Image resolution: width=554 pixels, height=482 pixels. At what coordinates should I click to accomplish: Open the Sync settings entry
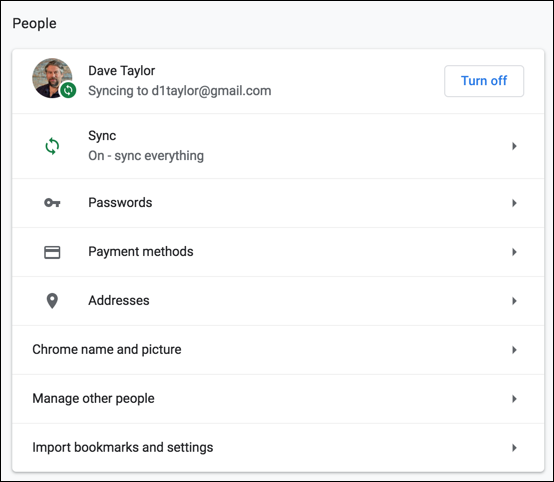click(278, 146)
